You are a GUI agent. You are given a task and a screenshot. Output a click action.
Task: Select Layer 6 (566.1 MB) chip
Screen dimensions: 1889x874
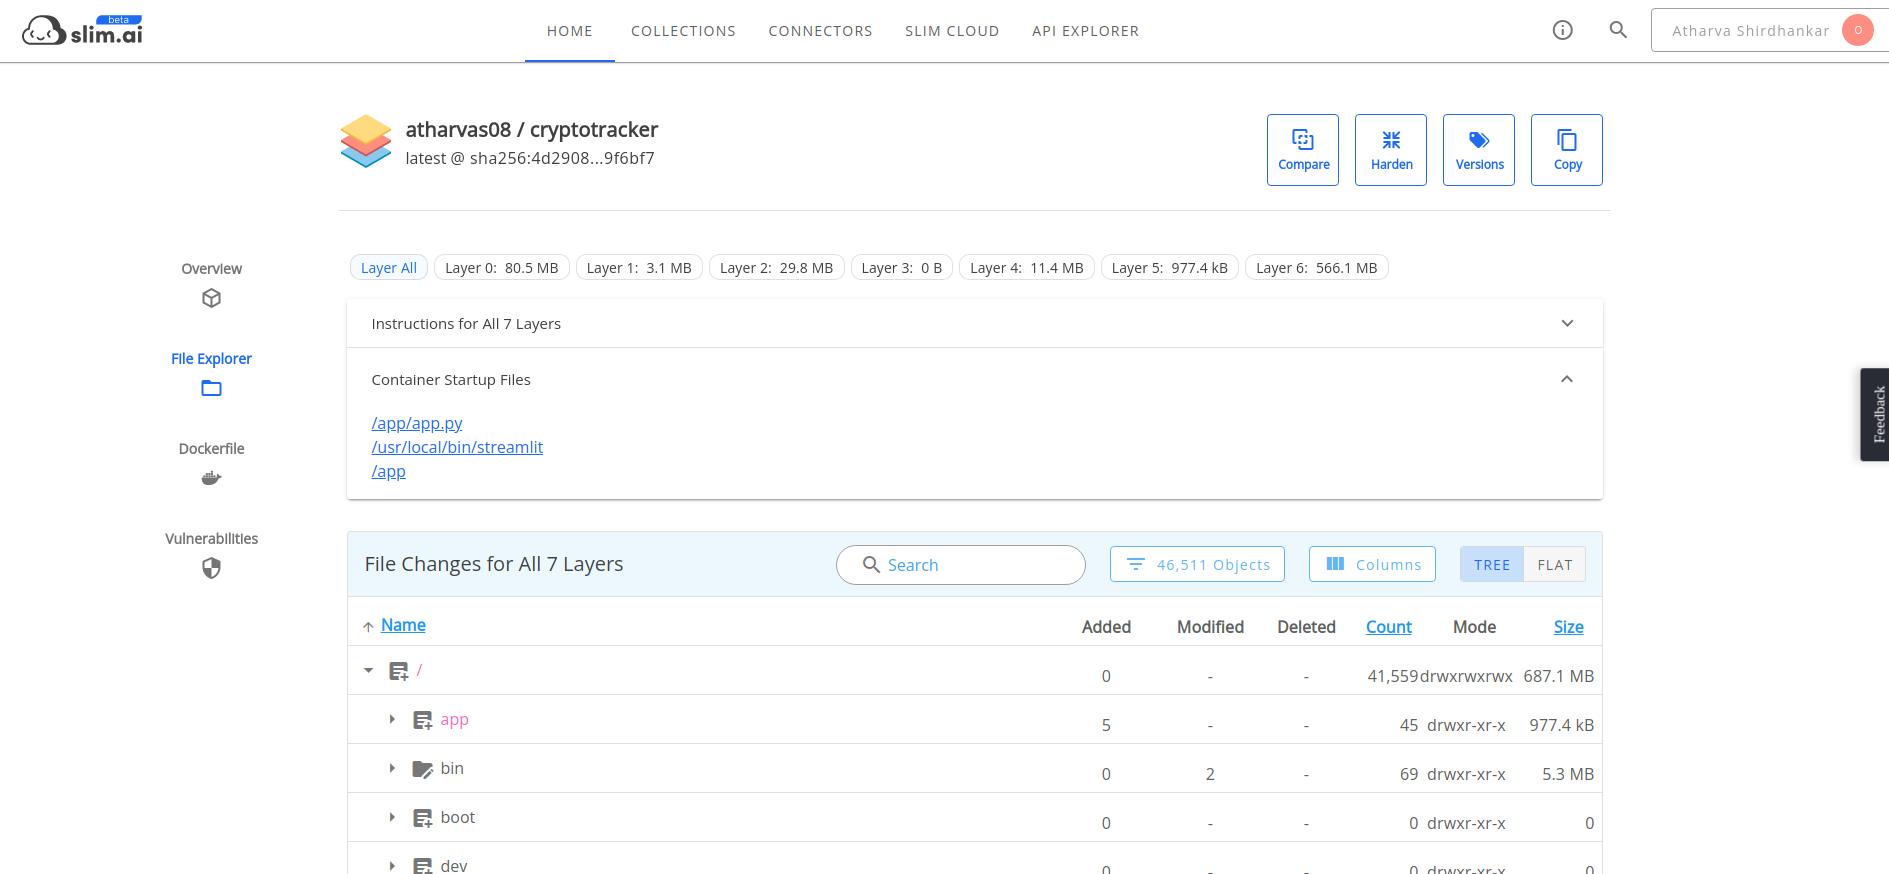pos(1317,268)
